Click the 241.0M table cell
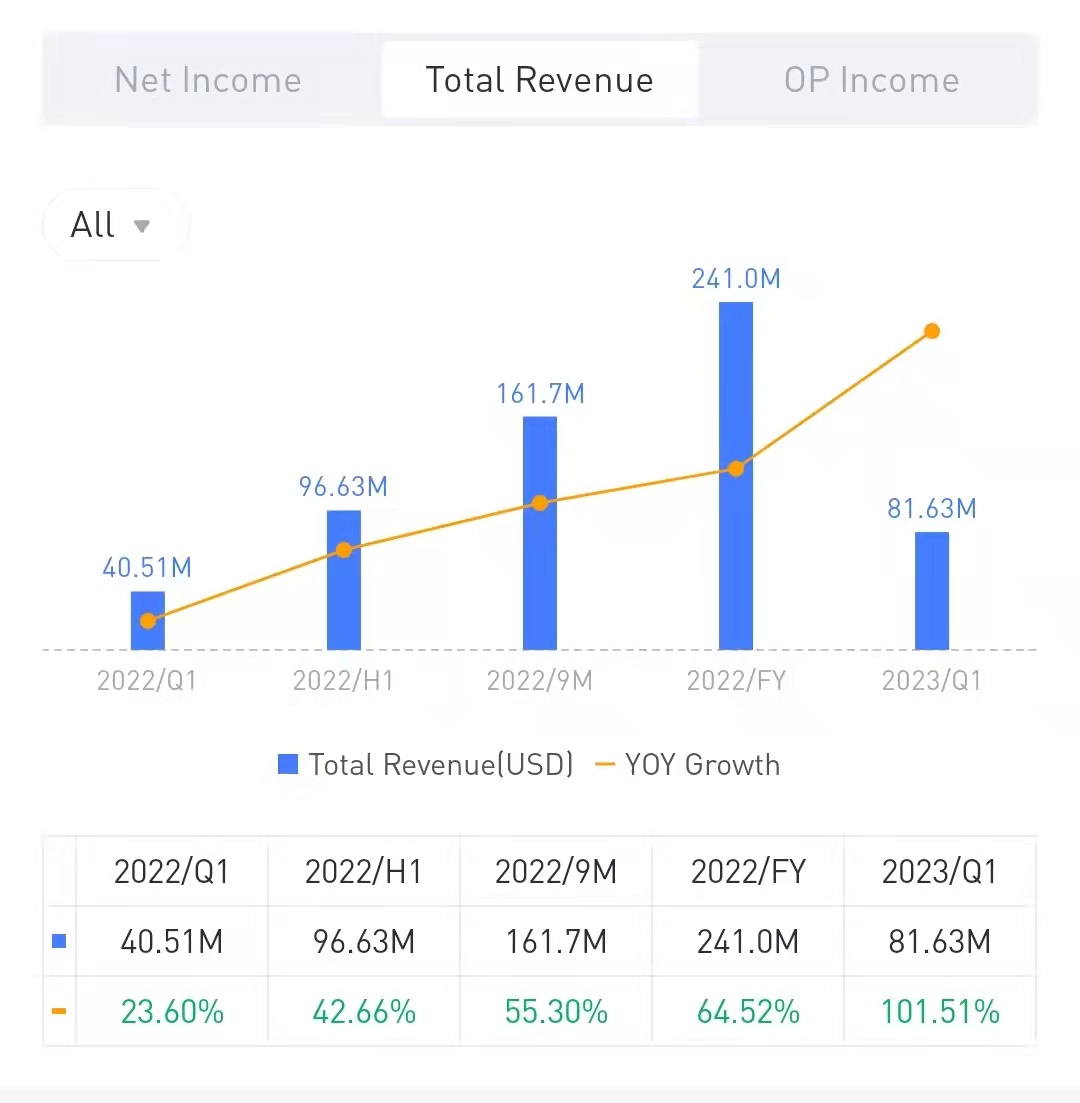Screen dimensions: 1080x1103 click(748, 941)
